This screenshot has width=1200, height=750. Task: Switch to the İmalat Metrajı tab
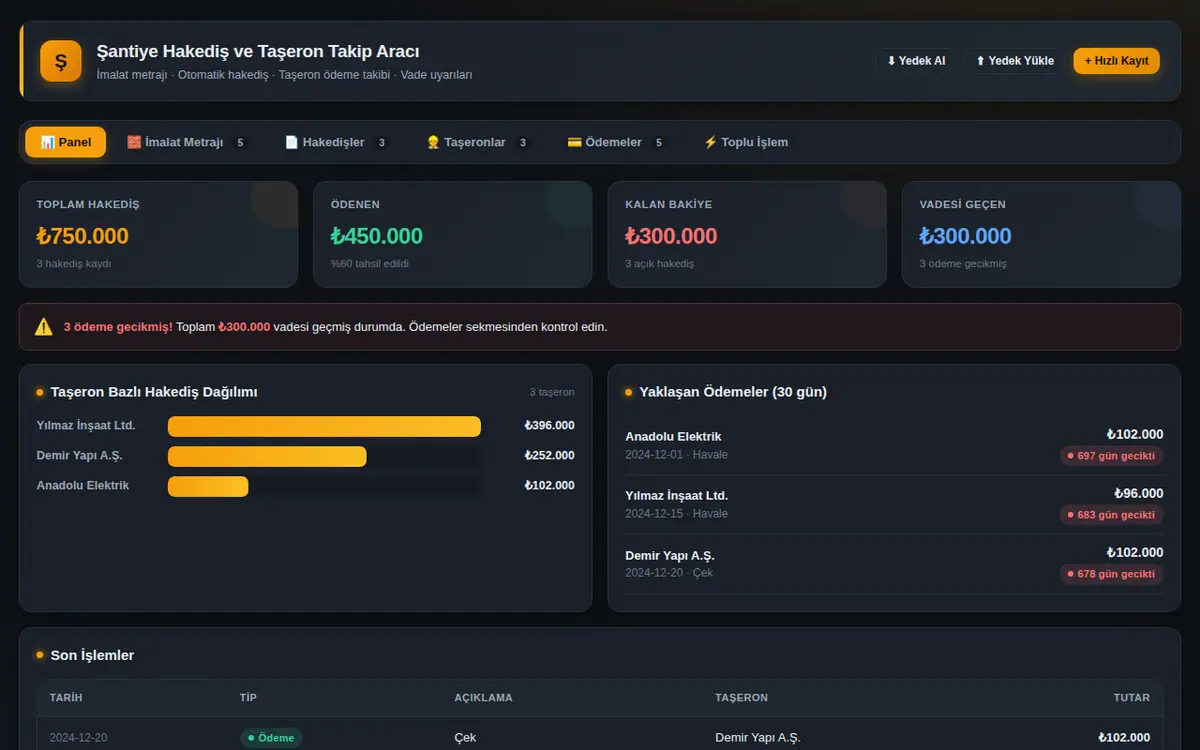point(187,142)
